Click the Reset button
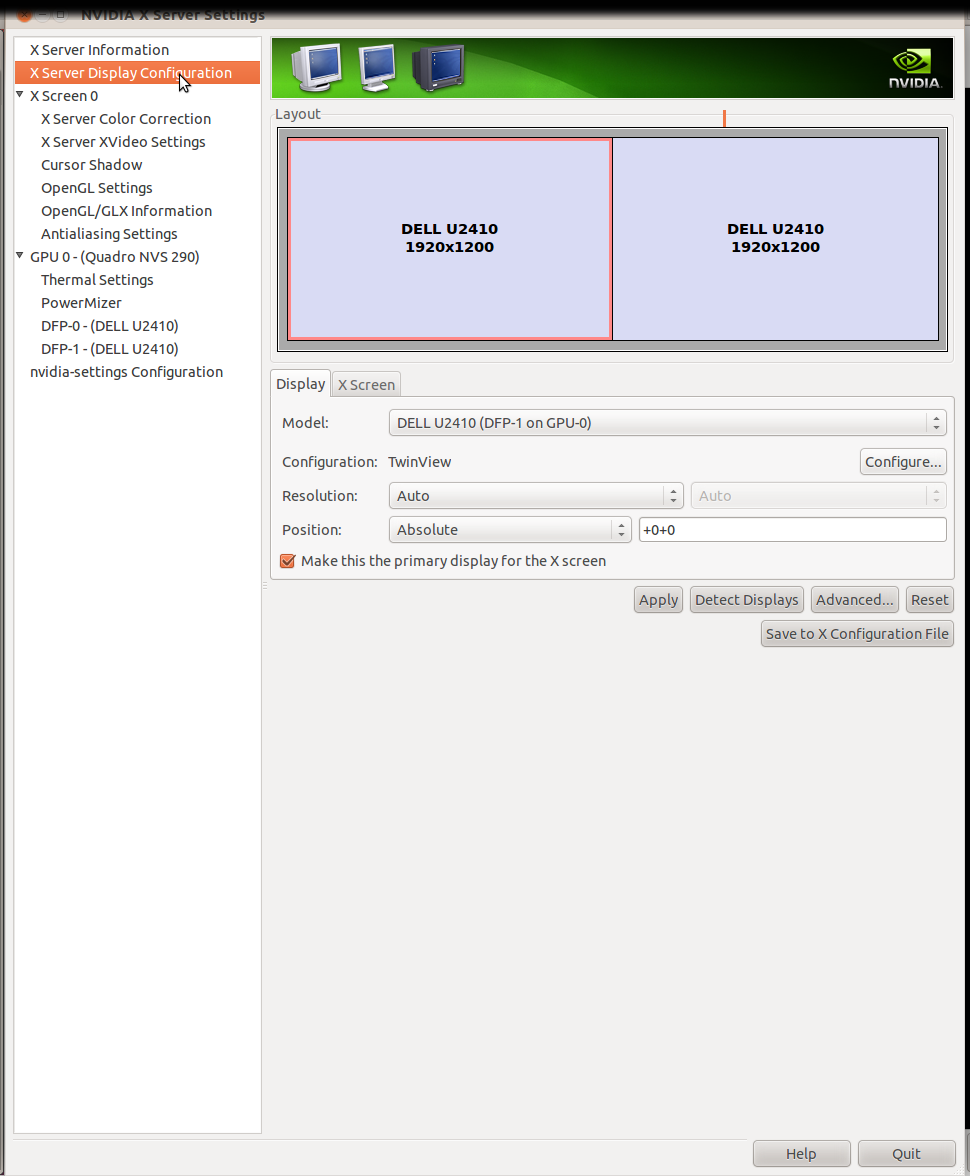Screen dimensions: 970x1176 [x=929, y=600]
